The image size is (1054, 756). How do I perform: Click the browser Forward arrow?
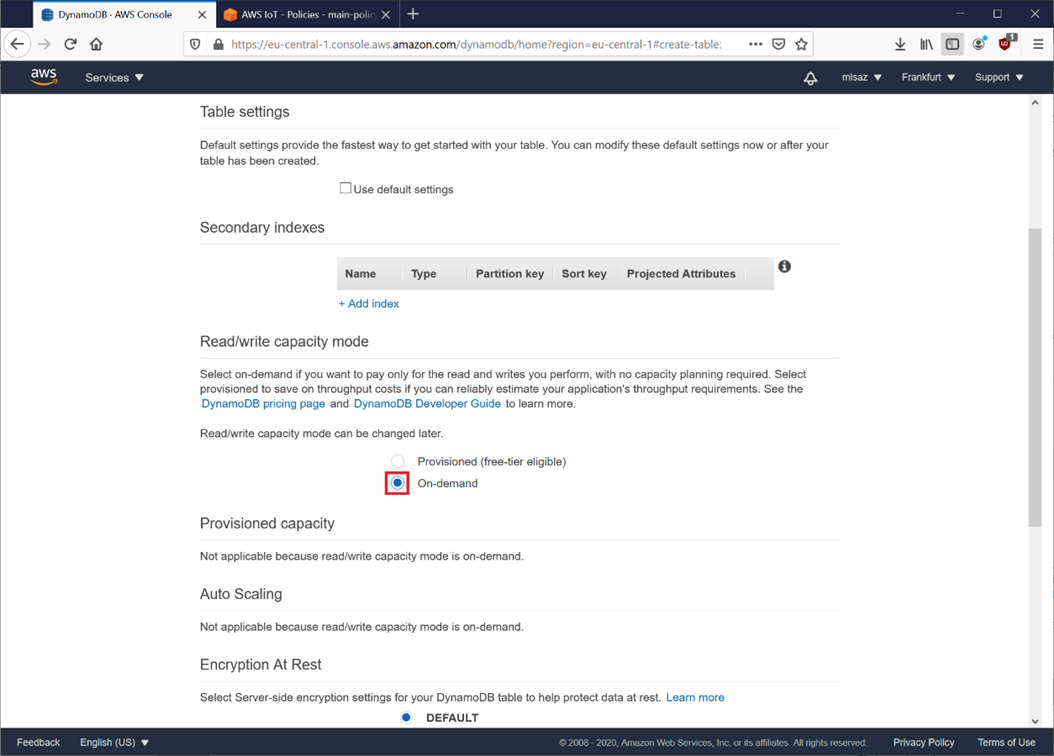[x=44, y=44]
